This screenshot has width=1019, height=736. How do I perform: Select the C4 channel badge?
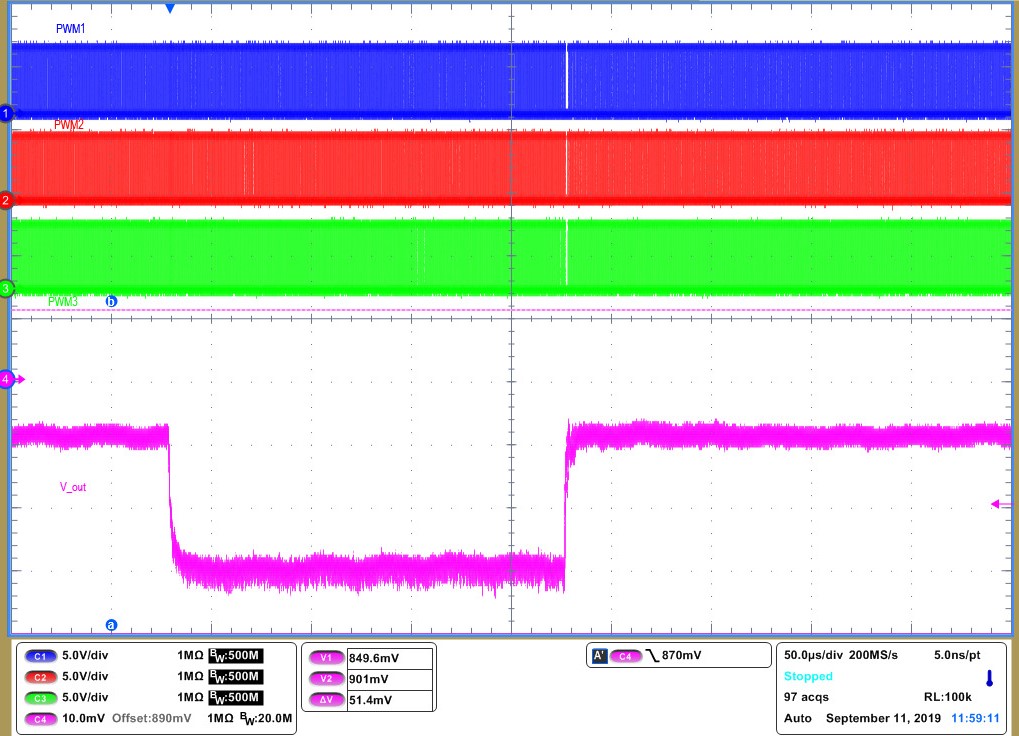41,718
